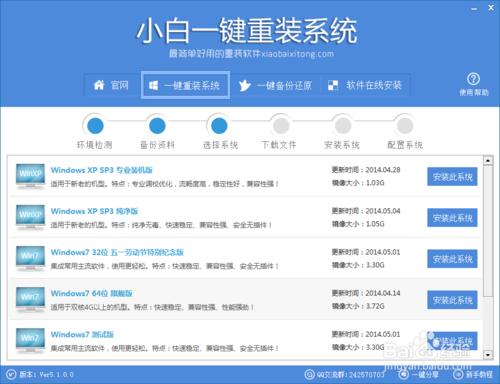500x384 pixels.
Task: Install the Windows7 64位 旗舰版 system
Action: click(452, 300)
